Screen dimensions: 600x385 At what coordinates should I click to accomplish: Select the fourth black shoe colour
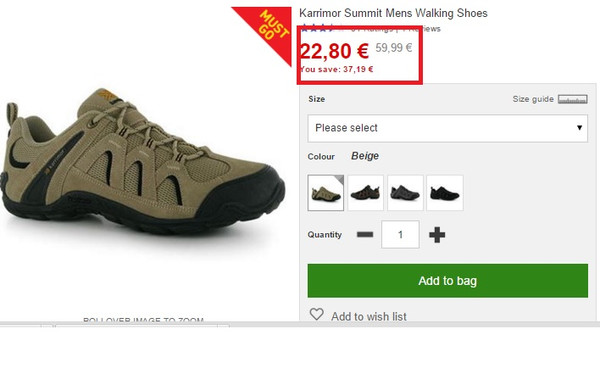coord(445,193)
